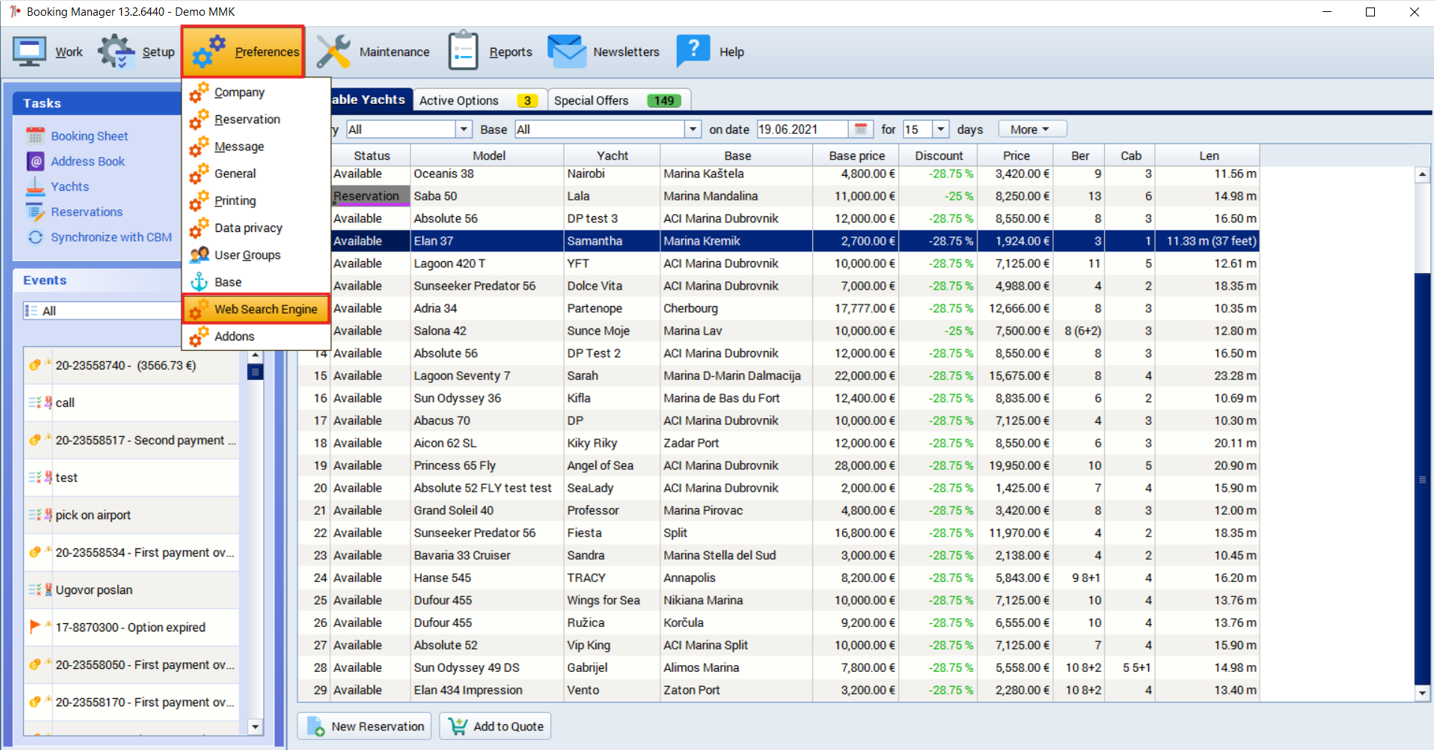Image resolution: width=1435 pixels, height=750 pixels.
Task: Click the User Groups people icon
Action: [199, 255]
